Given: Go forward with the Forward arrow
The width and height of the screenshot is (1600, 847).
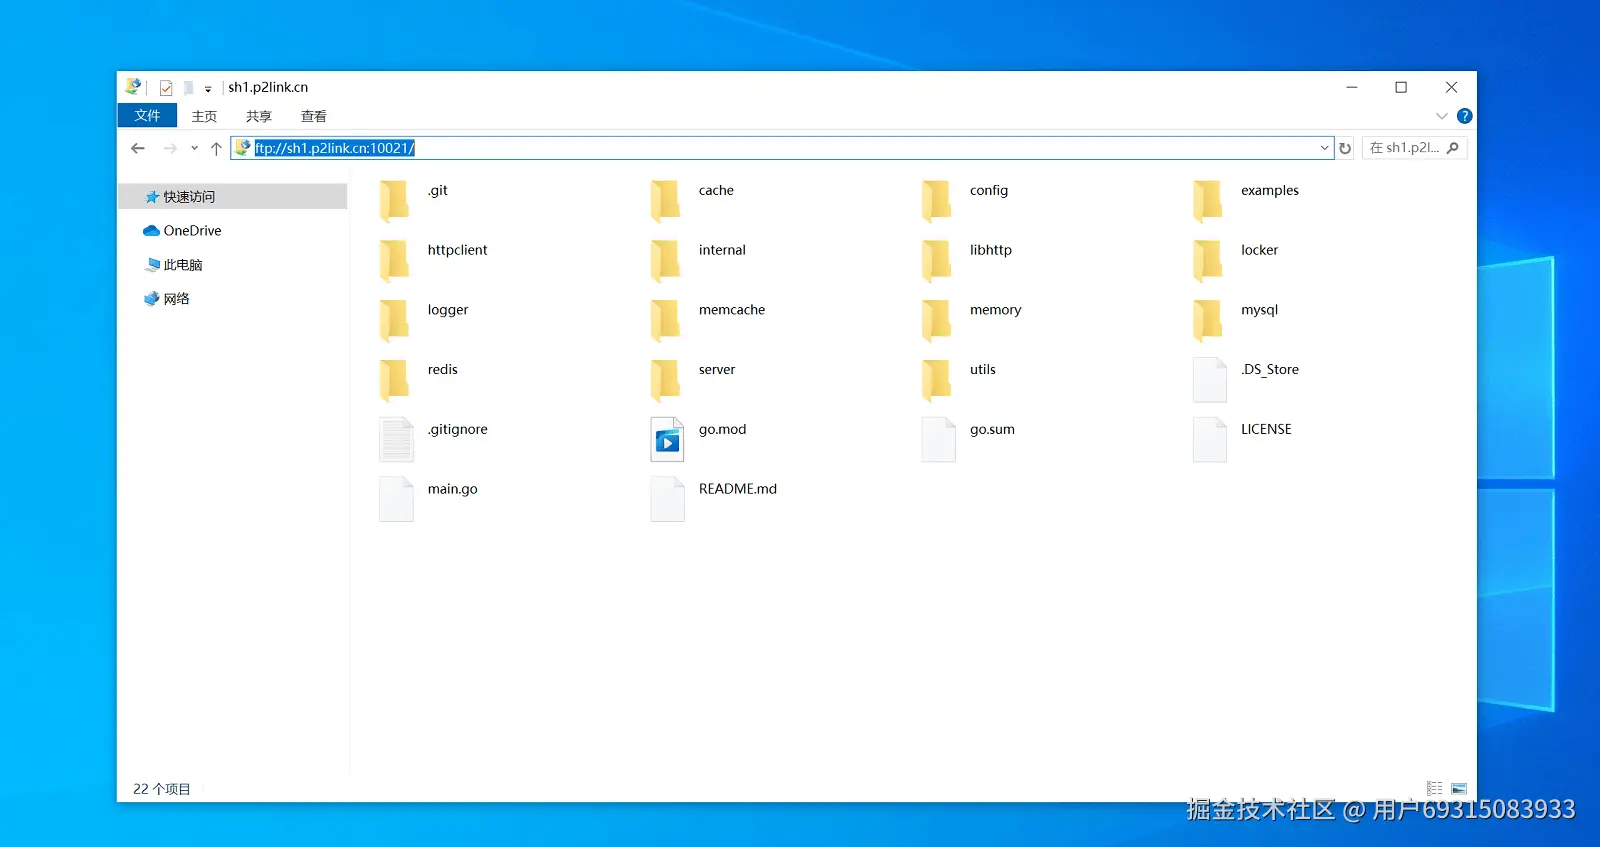Looking at the screenshot, I should (x=170, y=148).
